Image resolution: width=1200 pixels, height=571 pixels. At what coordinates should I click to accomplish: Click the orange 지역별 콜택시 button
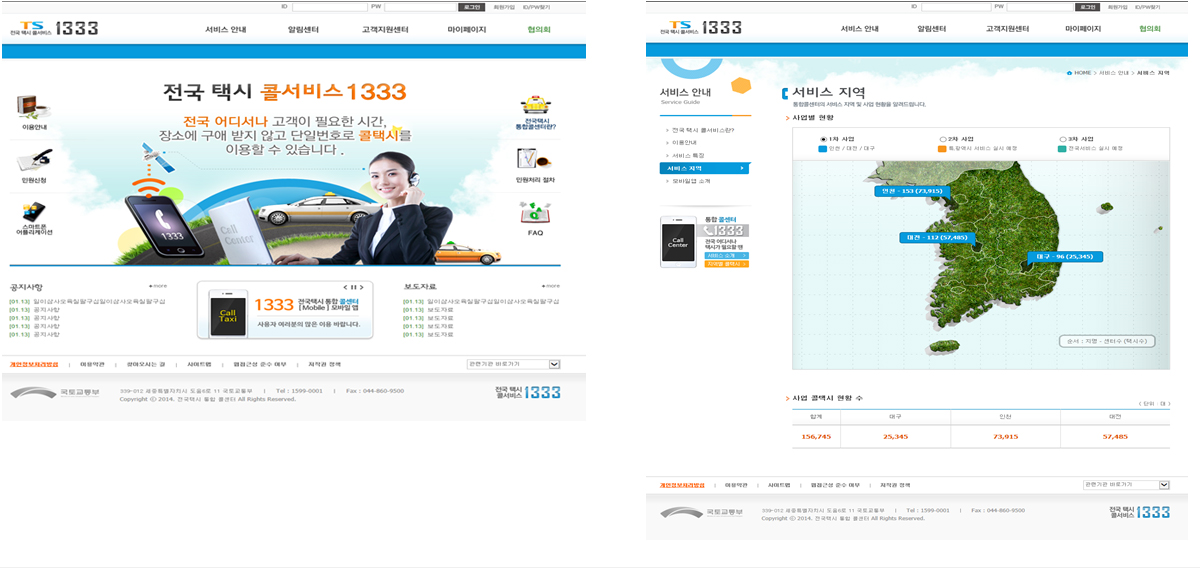pyautogui.click(x=727, y=264)
